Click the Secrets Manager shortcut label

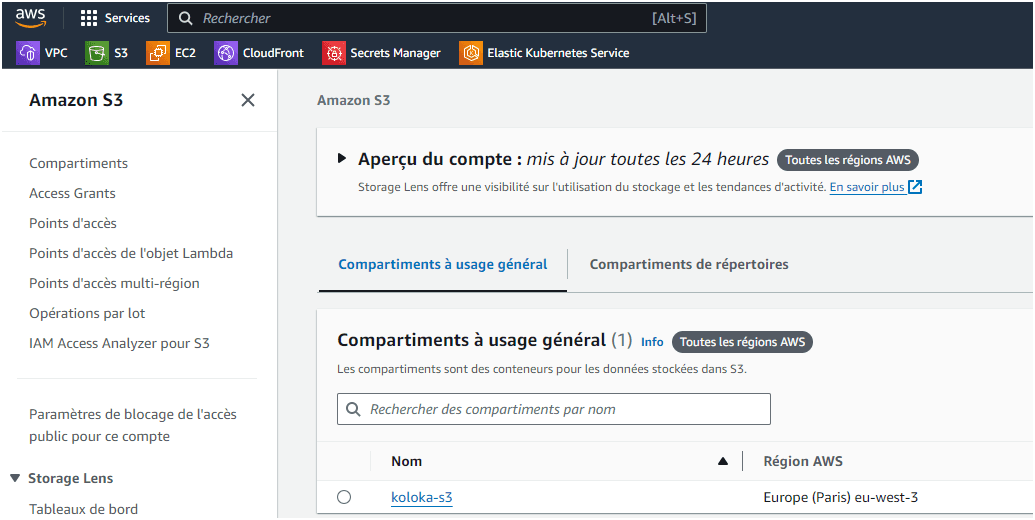395,53
